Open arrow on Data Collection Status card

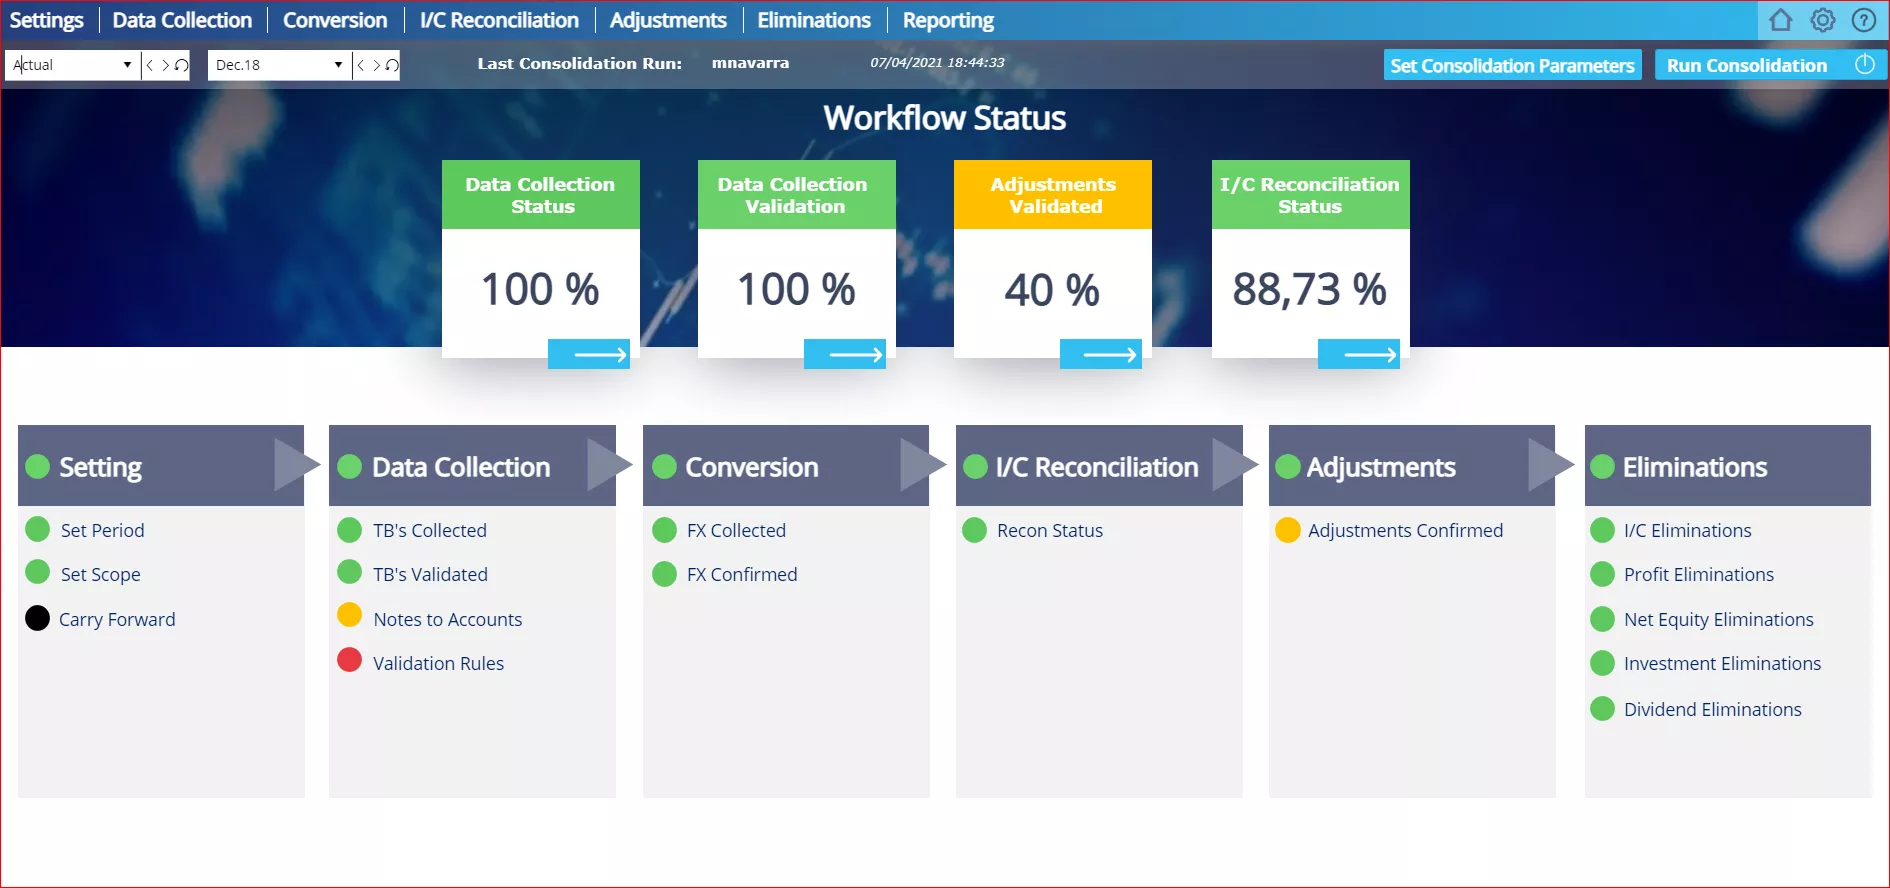pyautogui.click(x=589, y=354)
